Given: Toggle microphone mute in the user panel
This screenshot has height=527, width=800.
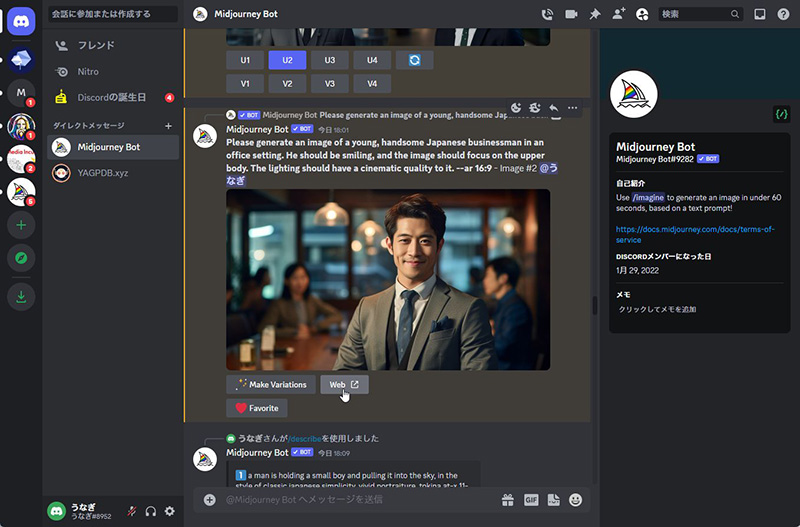Looking at the screenshot, I should (132, 511).
